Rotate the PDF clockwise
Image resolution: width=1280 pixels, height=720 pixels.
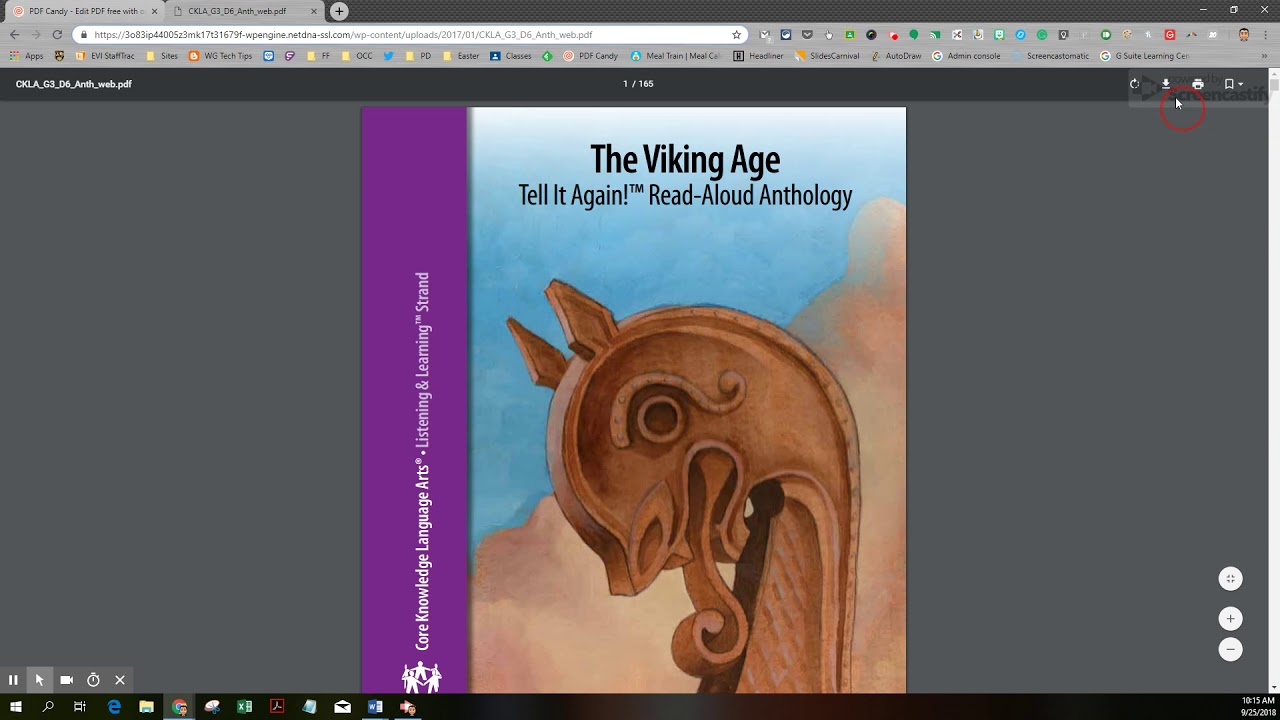[1134, 84]
